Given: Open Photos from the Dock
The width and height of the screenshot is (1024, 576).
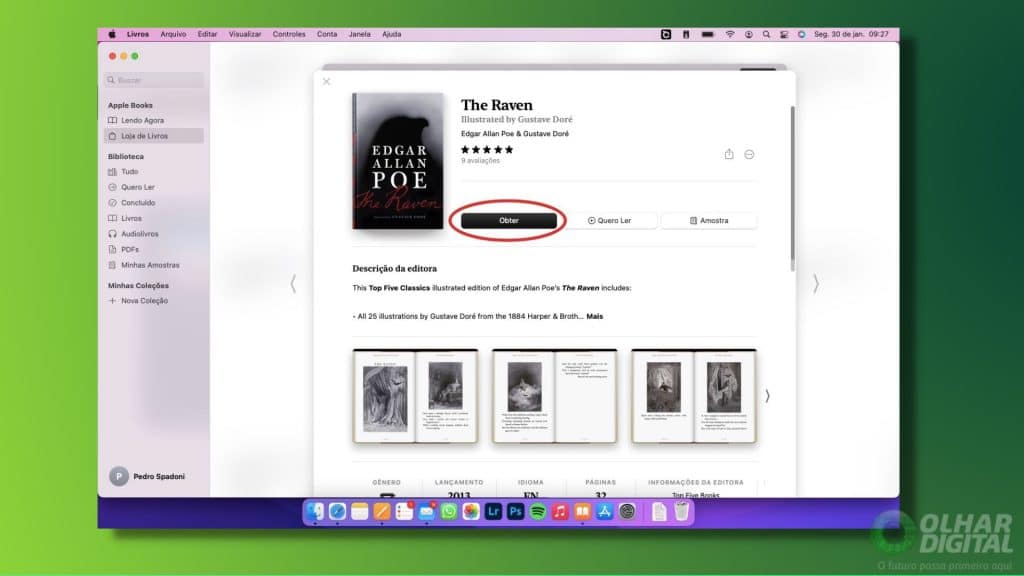Looking at the screenshot, I should click(471, 512).
